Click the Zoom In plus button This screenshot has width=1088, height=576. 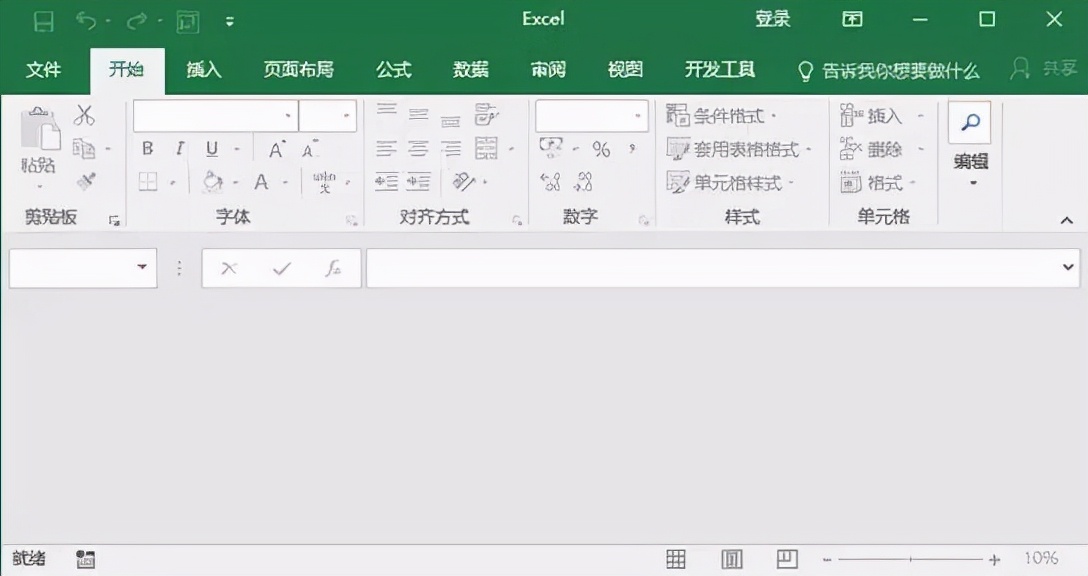(x=994, y=559)
